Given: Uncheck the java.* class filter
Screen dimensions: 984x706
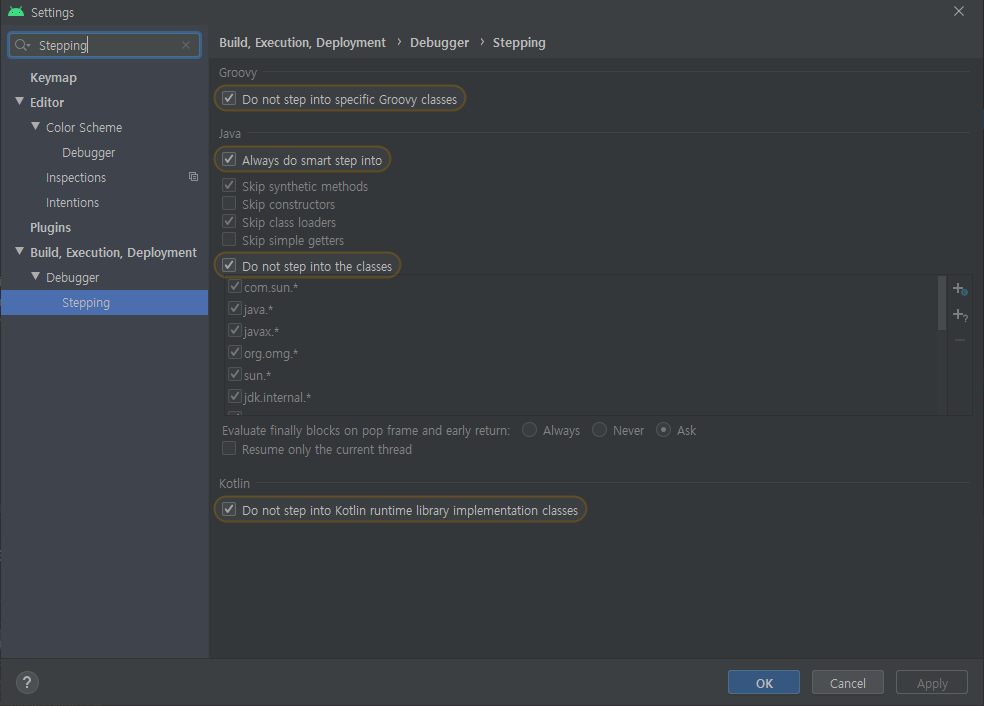Looking at the screenshot, I should (x=235, y=309).
